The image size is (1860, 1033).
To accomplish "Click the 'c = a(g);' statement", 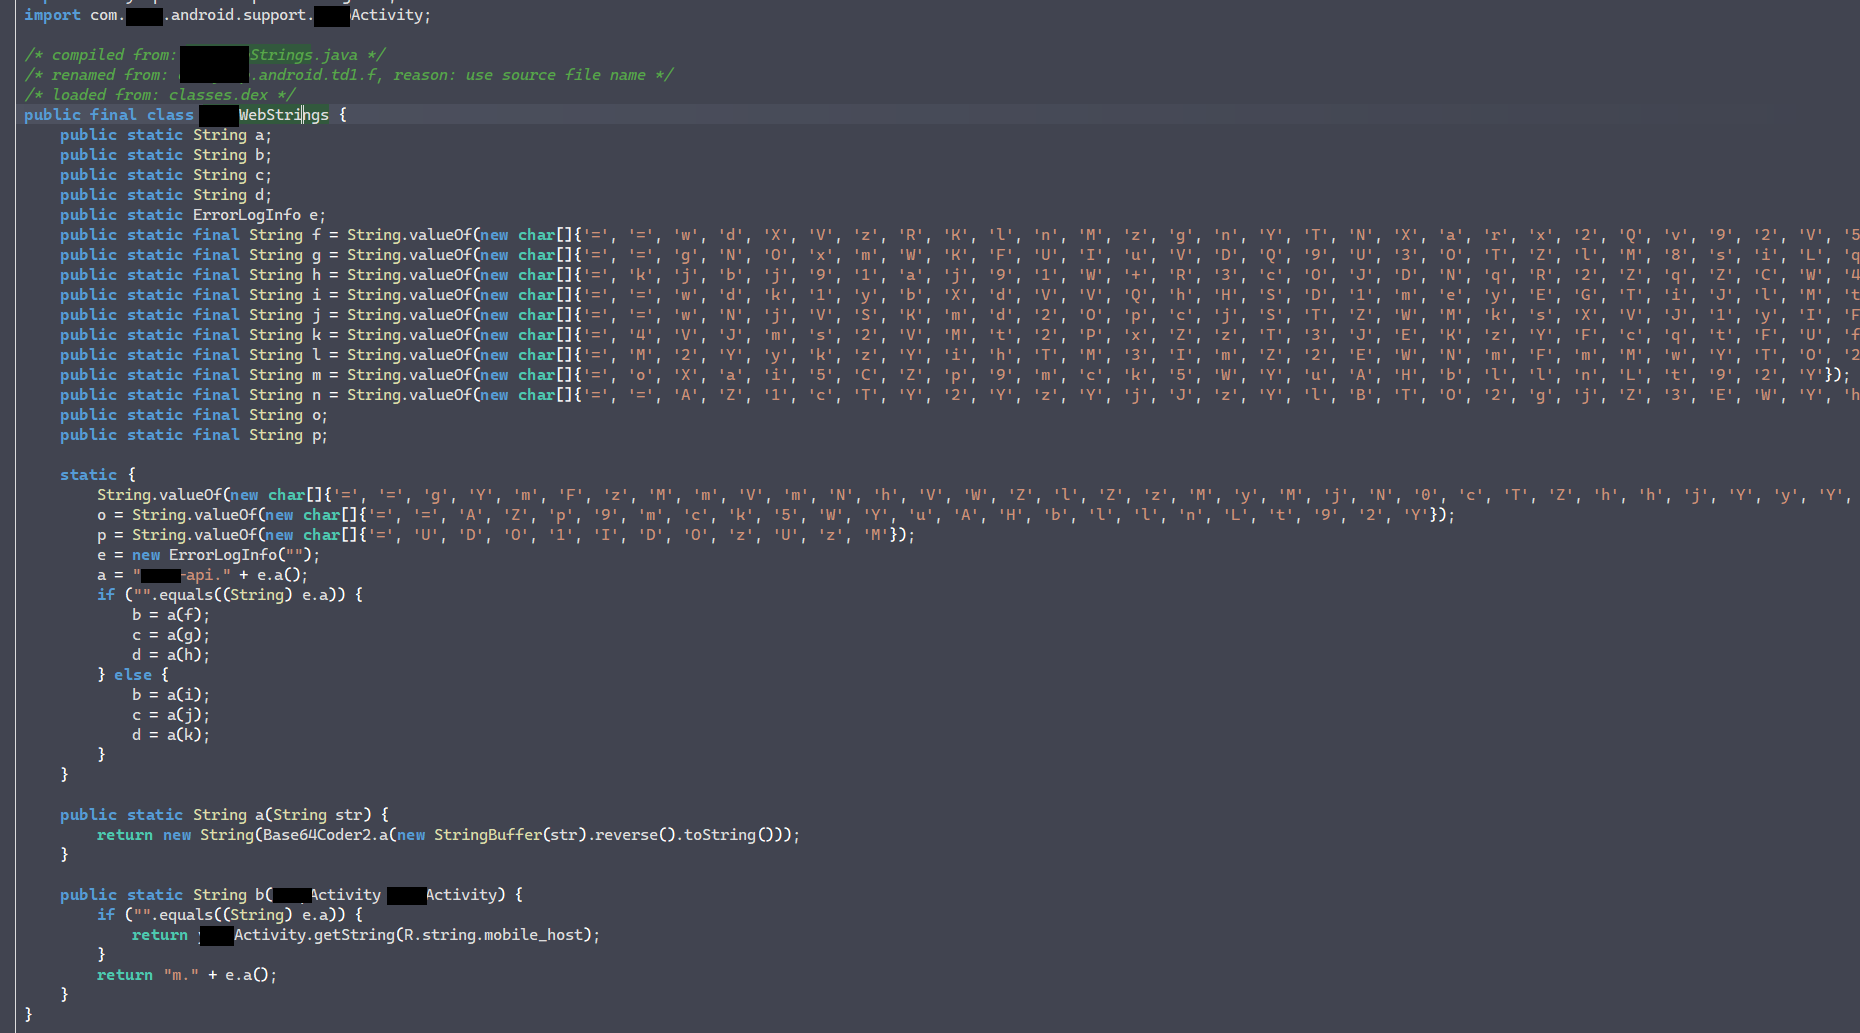I will click(x=171, y=635).
